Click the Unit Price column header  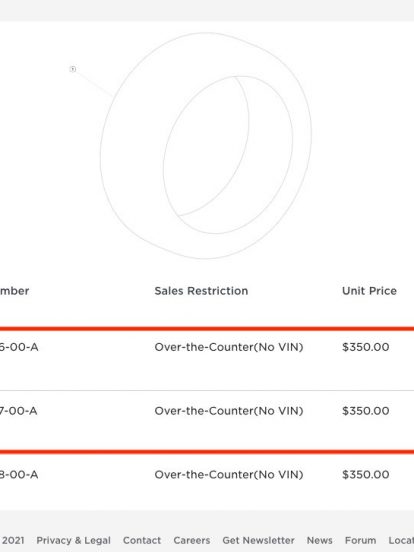pos(369,291)
